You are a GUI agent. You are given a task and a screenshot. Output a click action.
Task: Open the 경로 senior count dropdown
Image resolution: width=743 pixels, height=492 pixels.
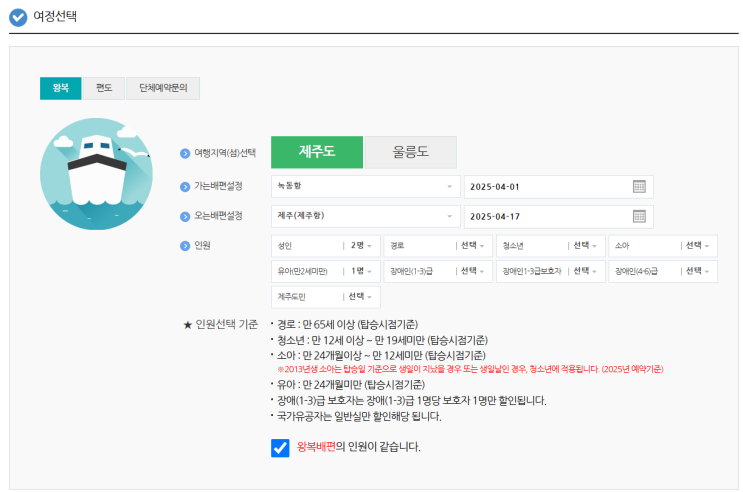click(x=438, y=246)
